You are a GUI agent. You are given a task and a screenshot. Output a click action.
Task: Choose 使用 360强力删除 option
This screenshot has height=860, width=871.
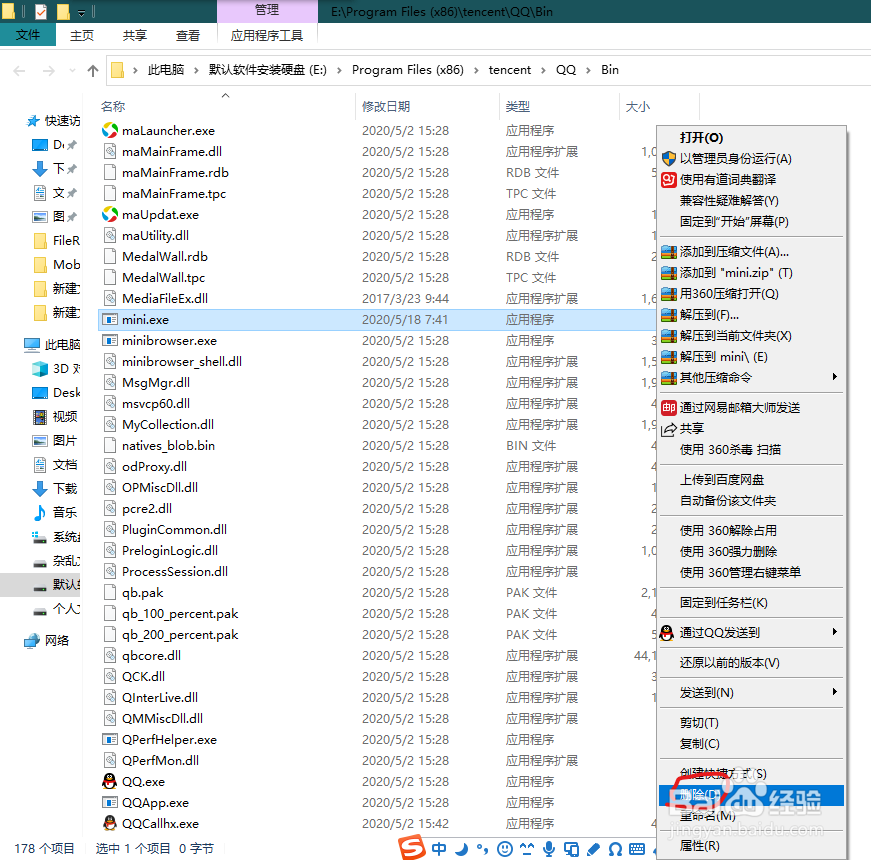click(x=752, y=551)
